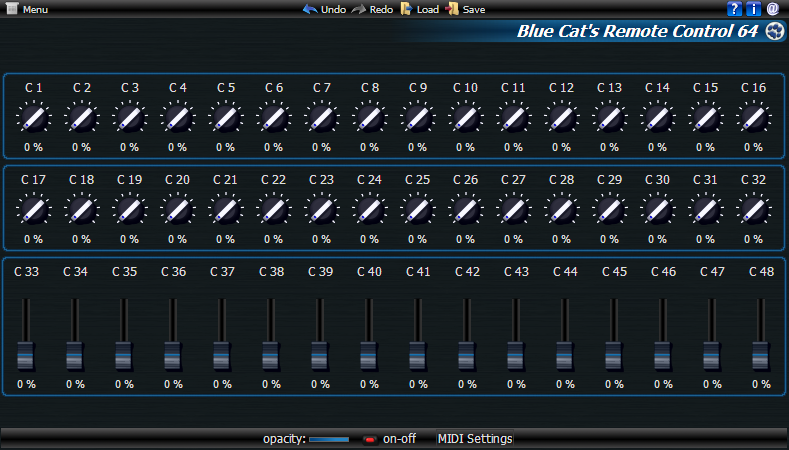Click the opacity slider bar
This screenshot has width=789, height=450.
[329, 439]
